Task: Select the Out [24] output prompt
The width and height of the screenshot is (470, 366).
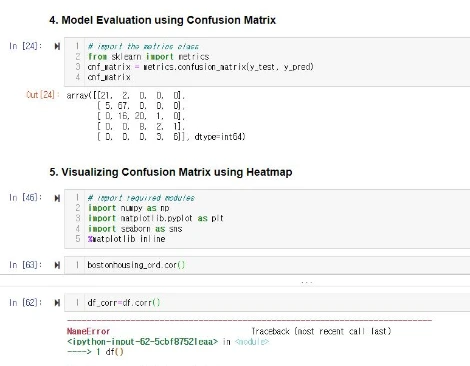Action: 43,95
